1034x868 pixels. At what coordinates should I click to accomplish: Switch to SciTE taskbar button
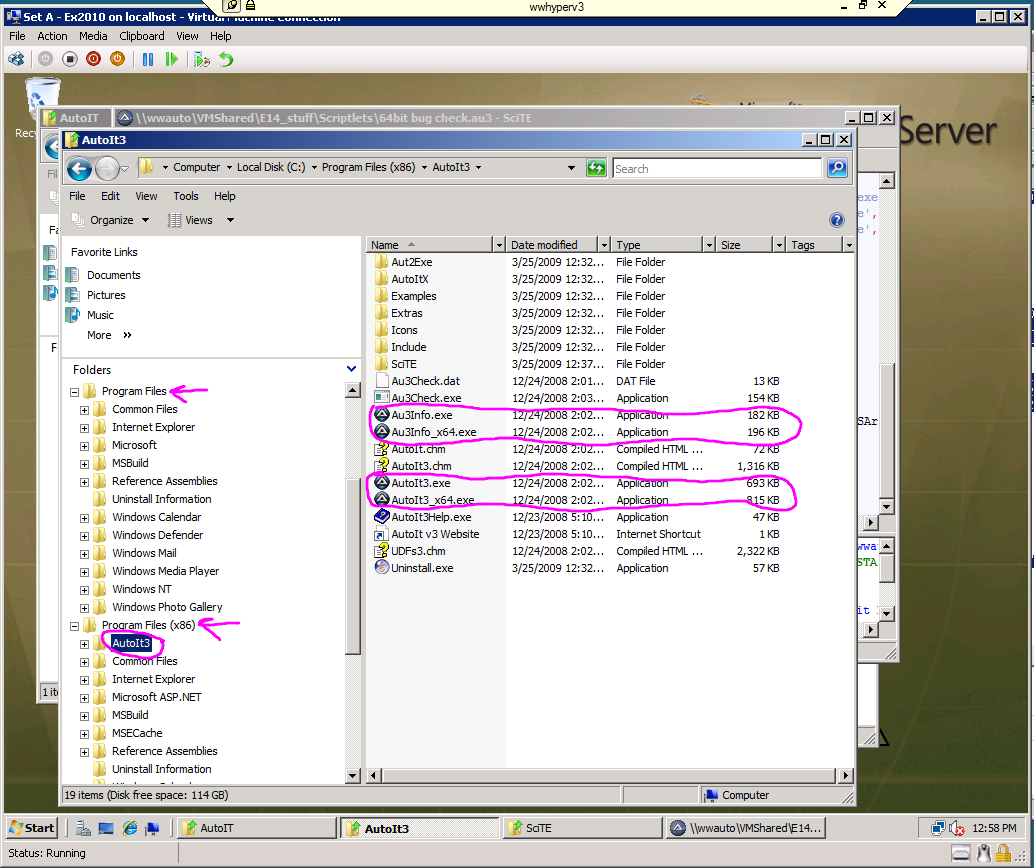pyautogui.click(x=583, y=828)
